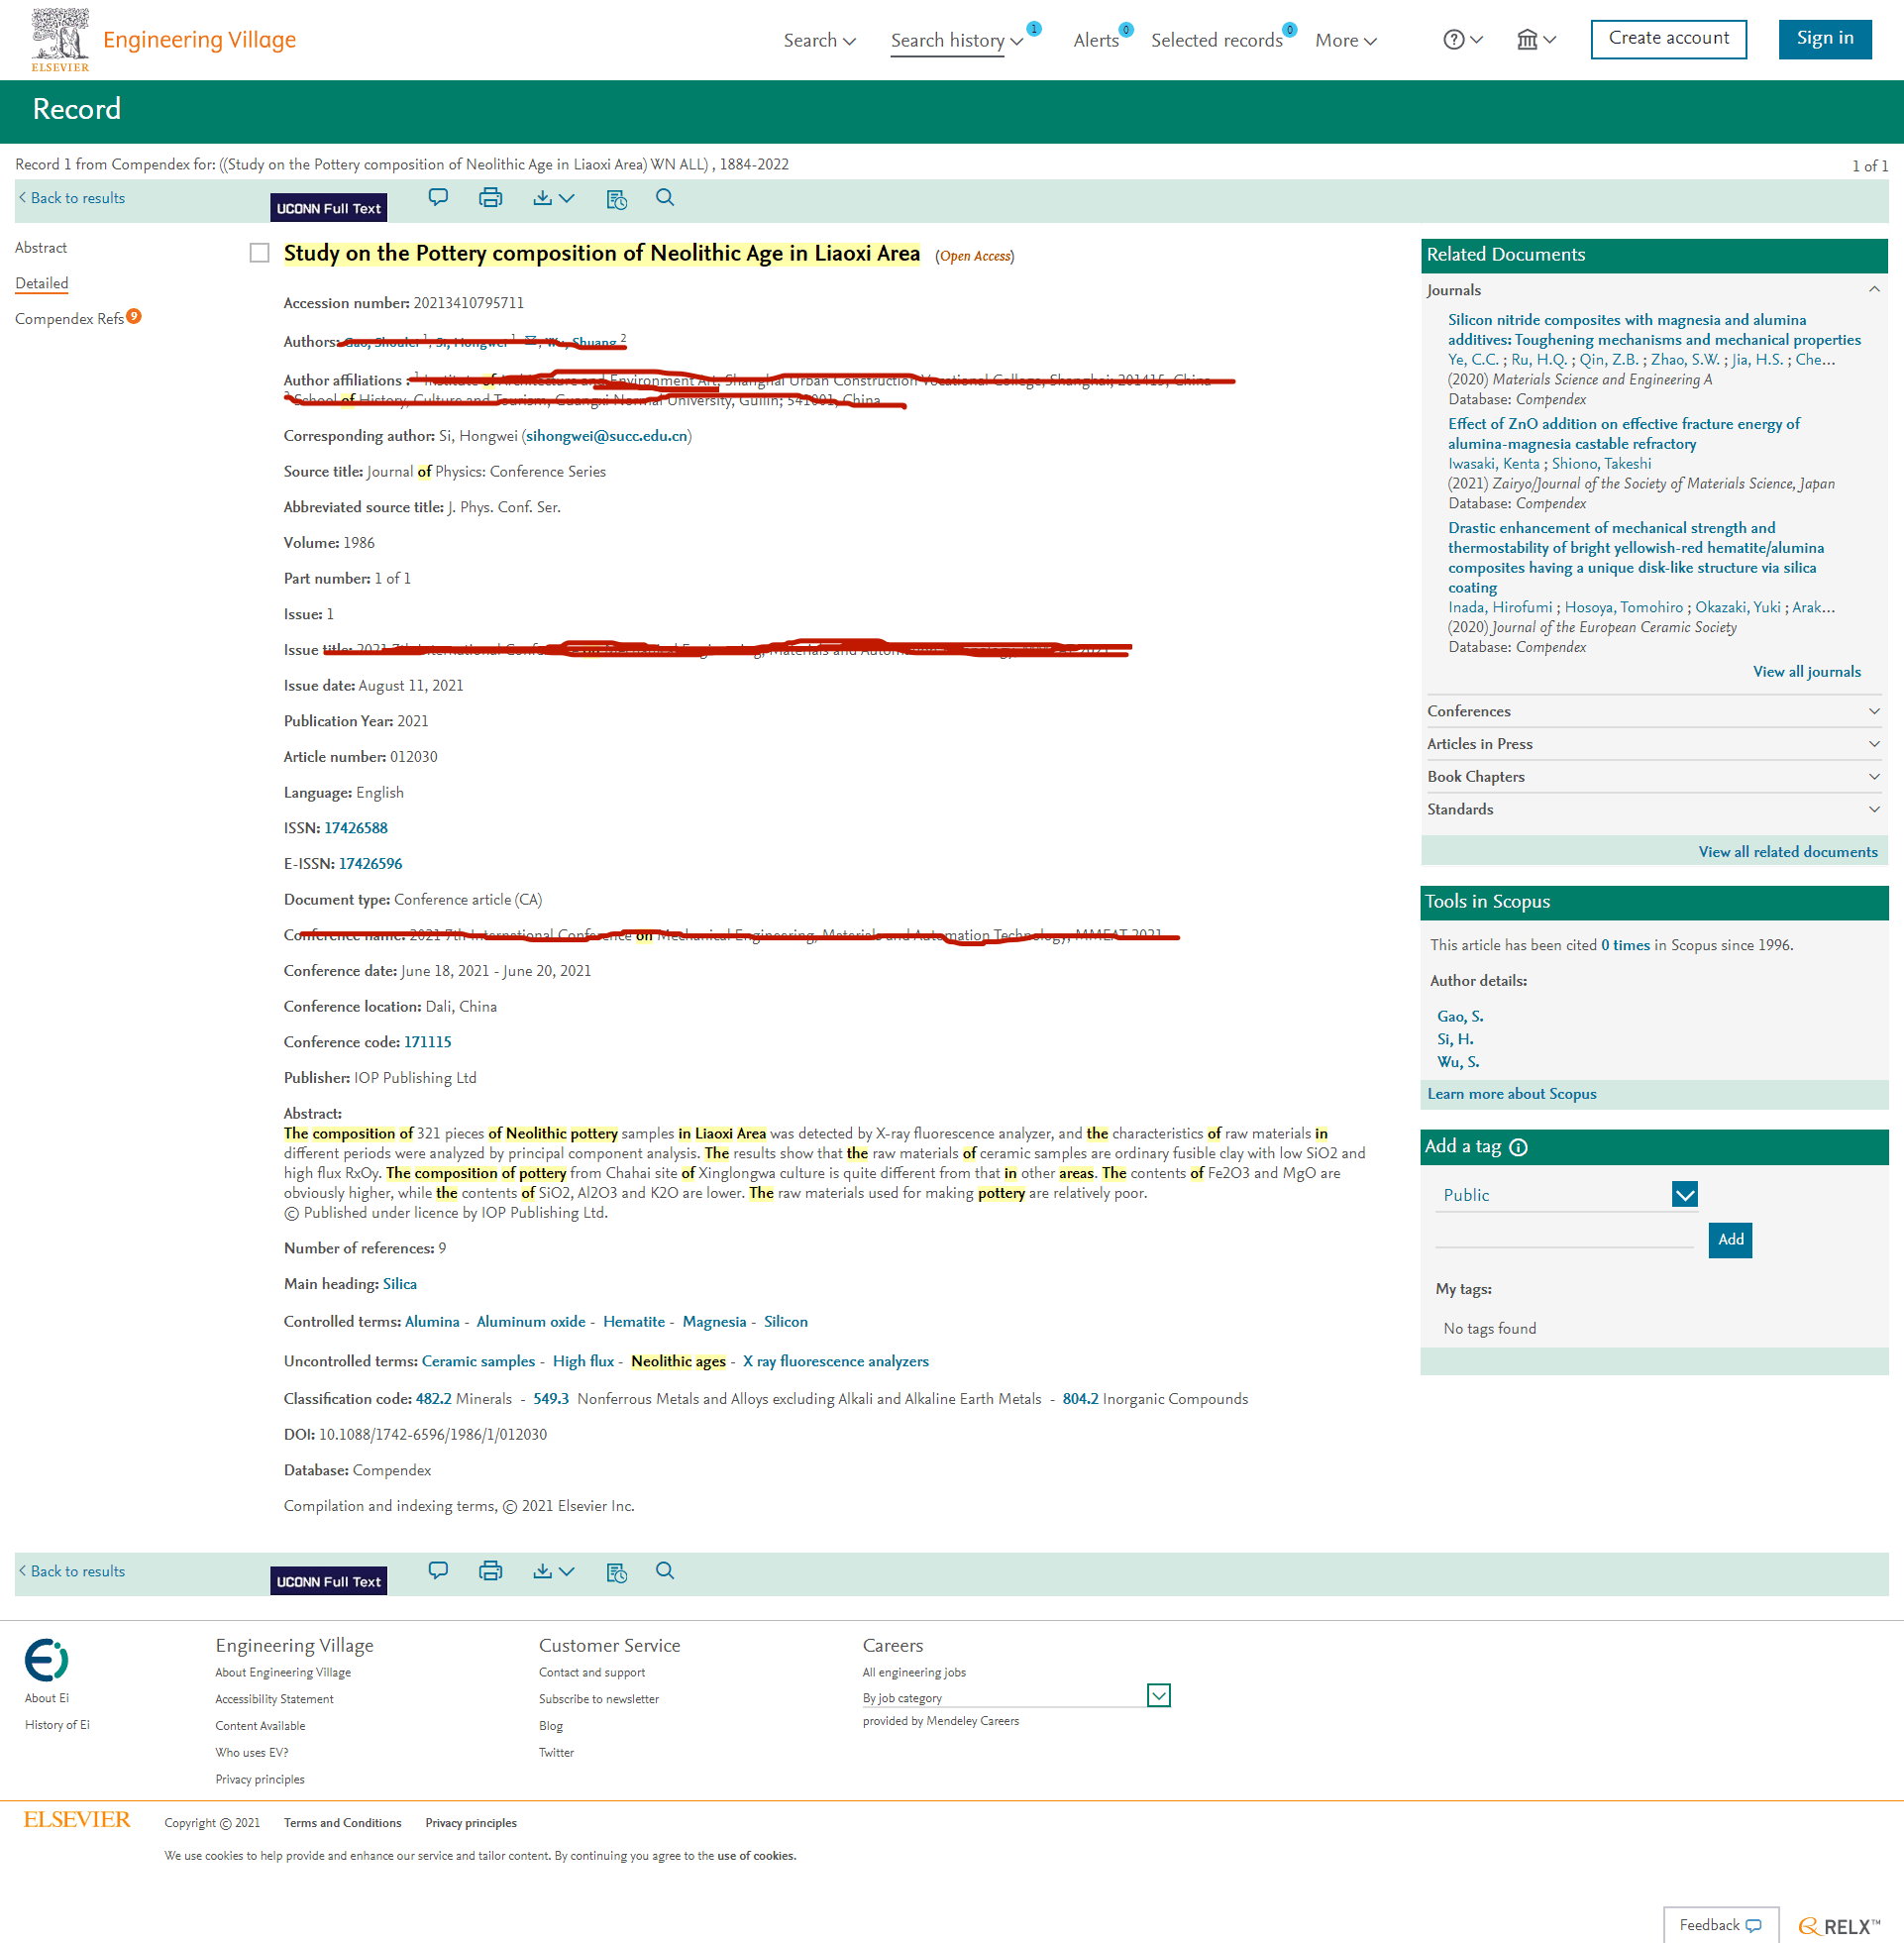Click the Feedback button
Image resolution: width=1904 pixels, height=1943 pixels.
1720,1925
